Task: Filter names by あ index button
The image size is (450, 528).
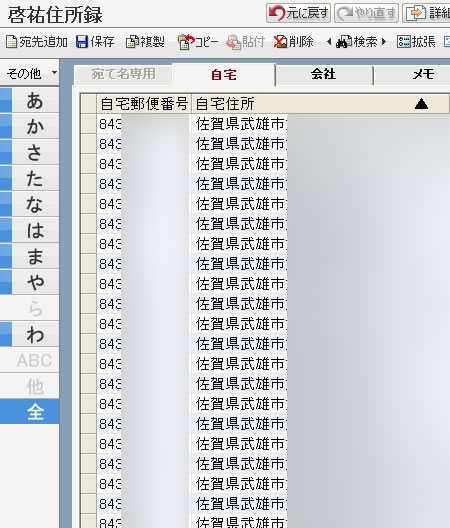Action: tap(35, 101)
